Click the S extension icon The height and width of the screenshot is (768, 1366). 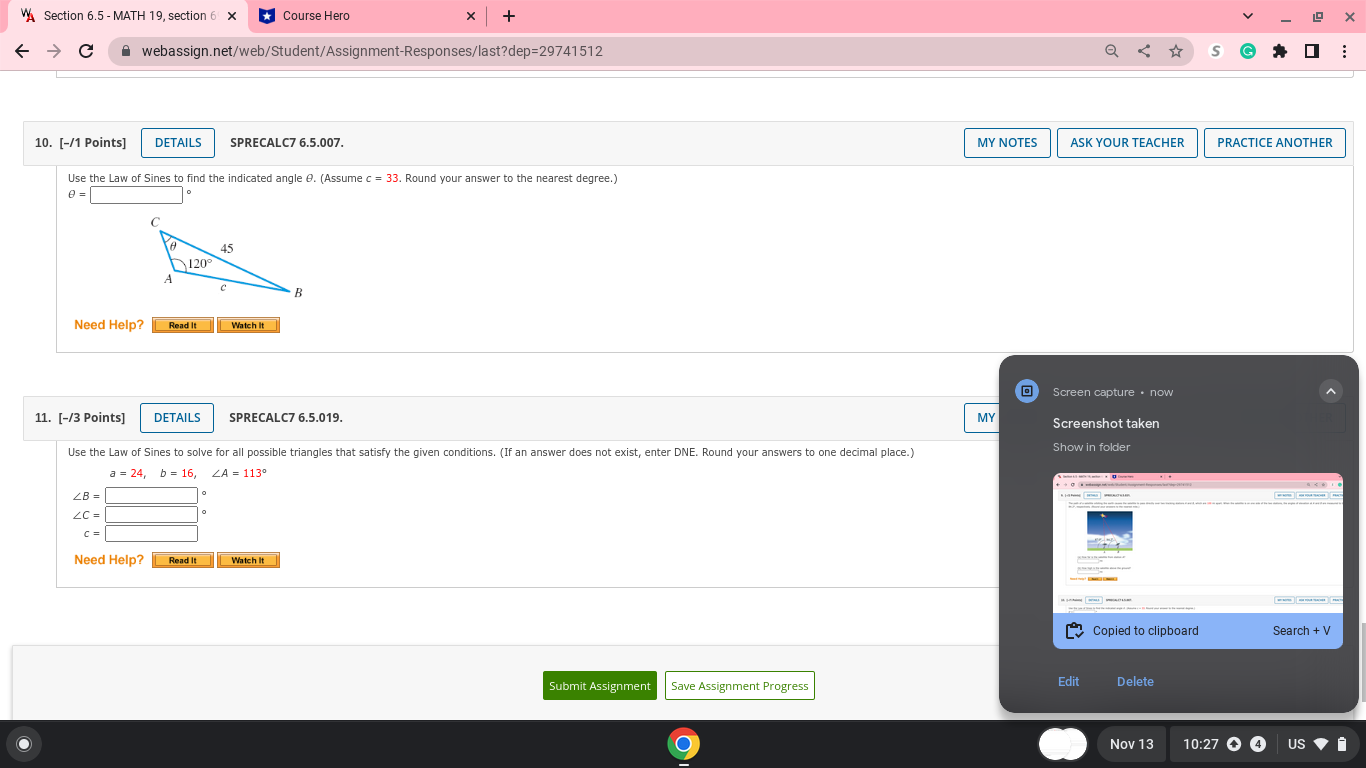(x=1215, y=50)
